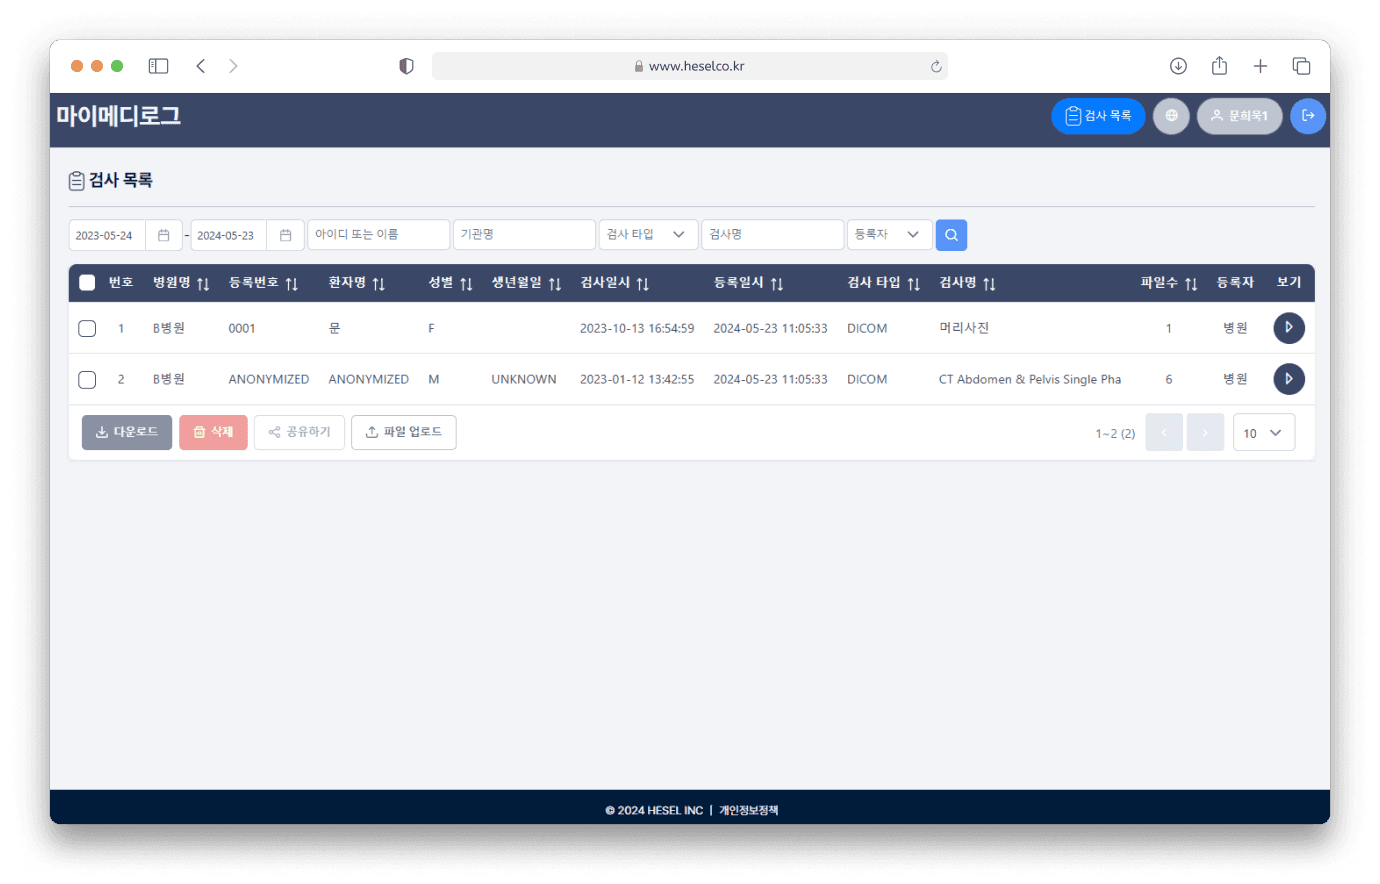
Task: Click the Safari share icon
Action: click(1219, 66)
